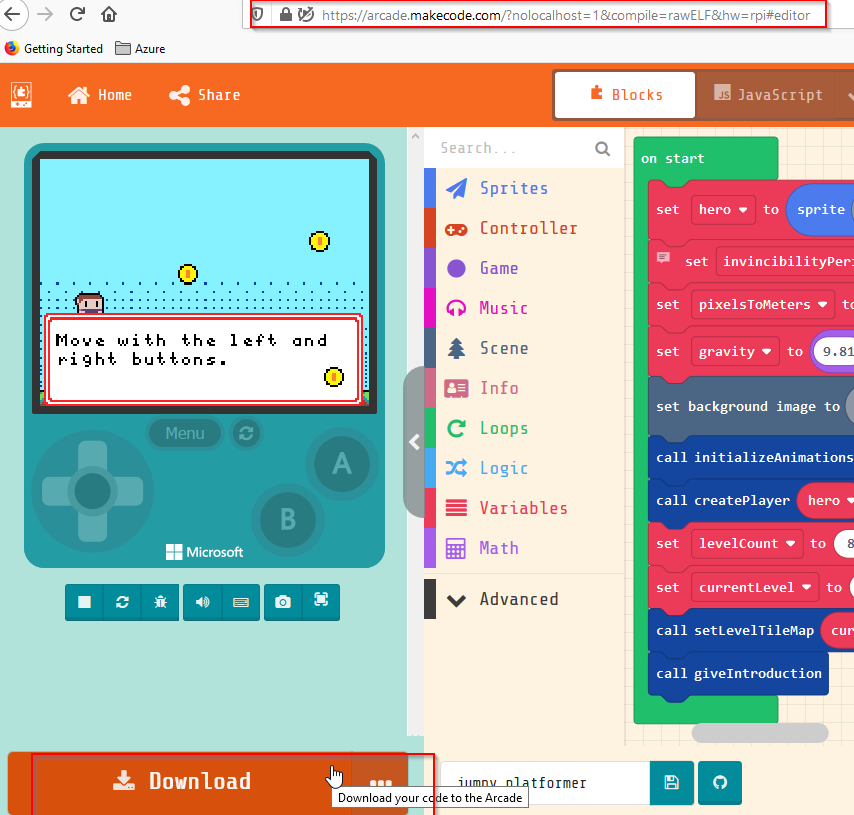The height and width of the screenshot is (815, 854).
Task: Open the Controller block category
Action: pyautogui.click(x=524, y=228)
